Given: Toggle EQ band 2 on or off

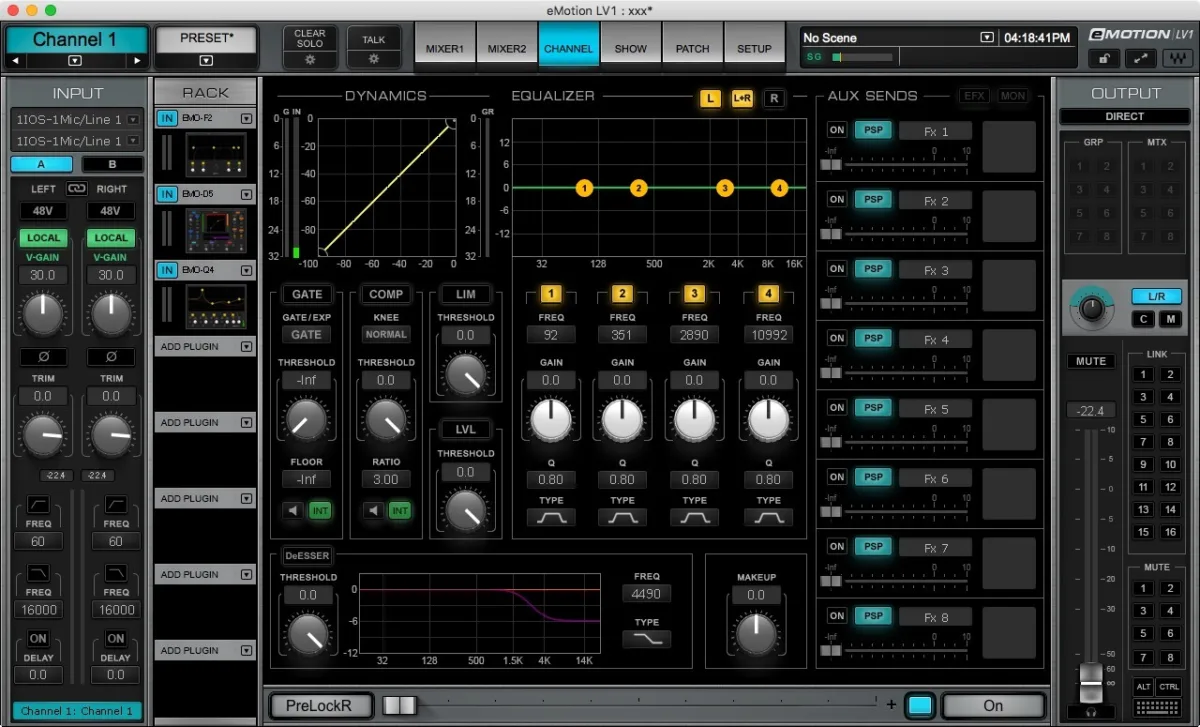Looking at the screenshot, I should click(622, 293).
